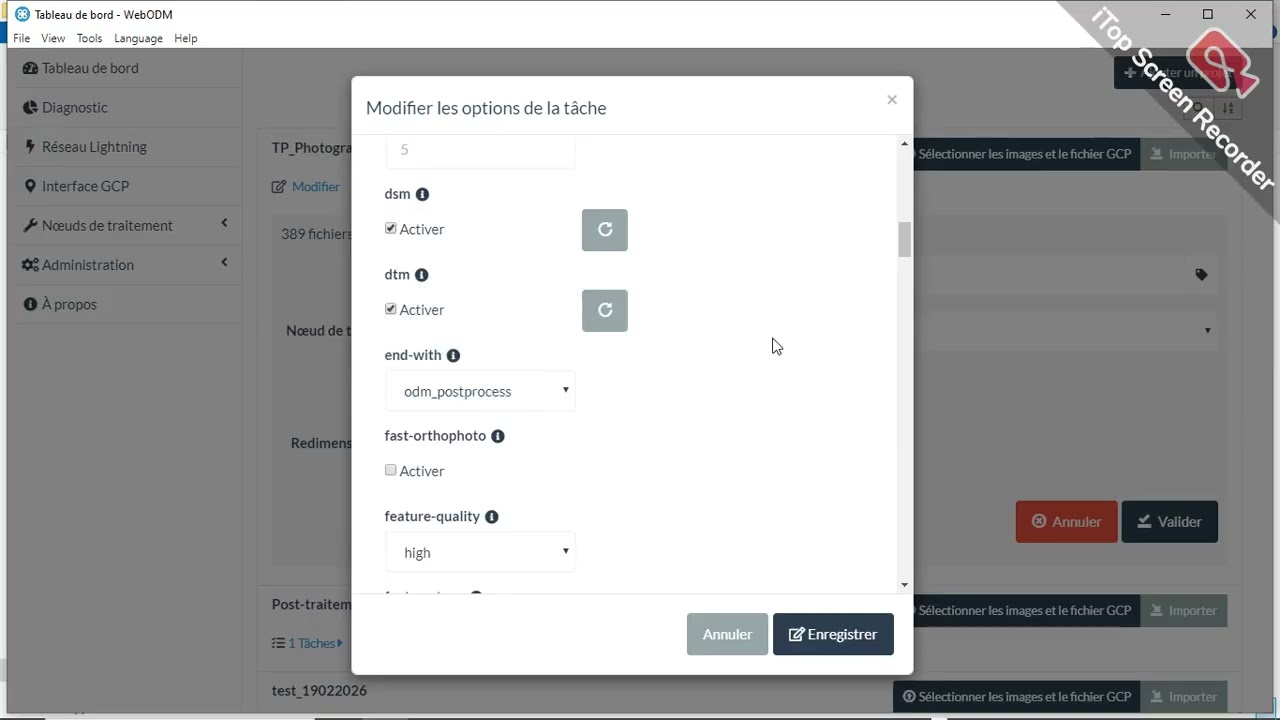Image resolution: width=1280 pixels, height=720 pixels.
Task: Click the dialog scrollbar up arrow
Action: coord(904,144)
